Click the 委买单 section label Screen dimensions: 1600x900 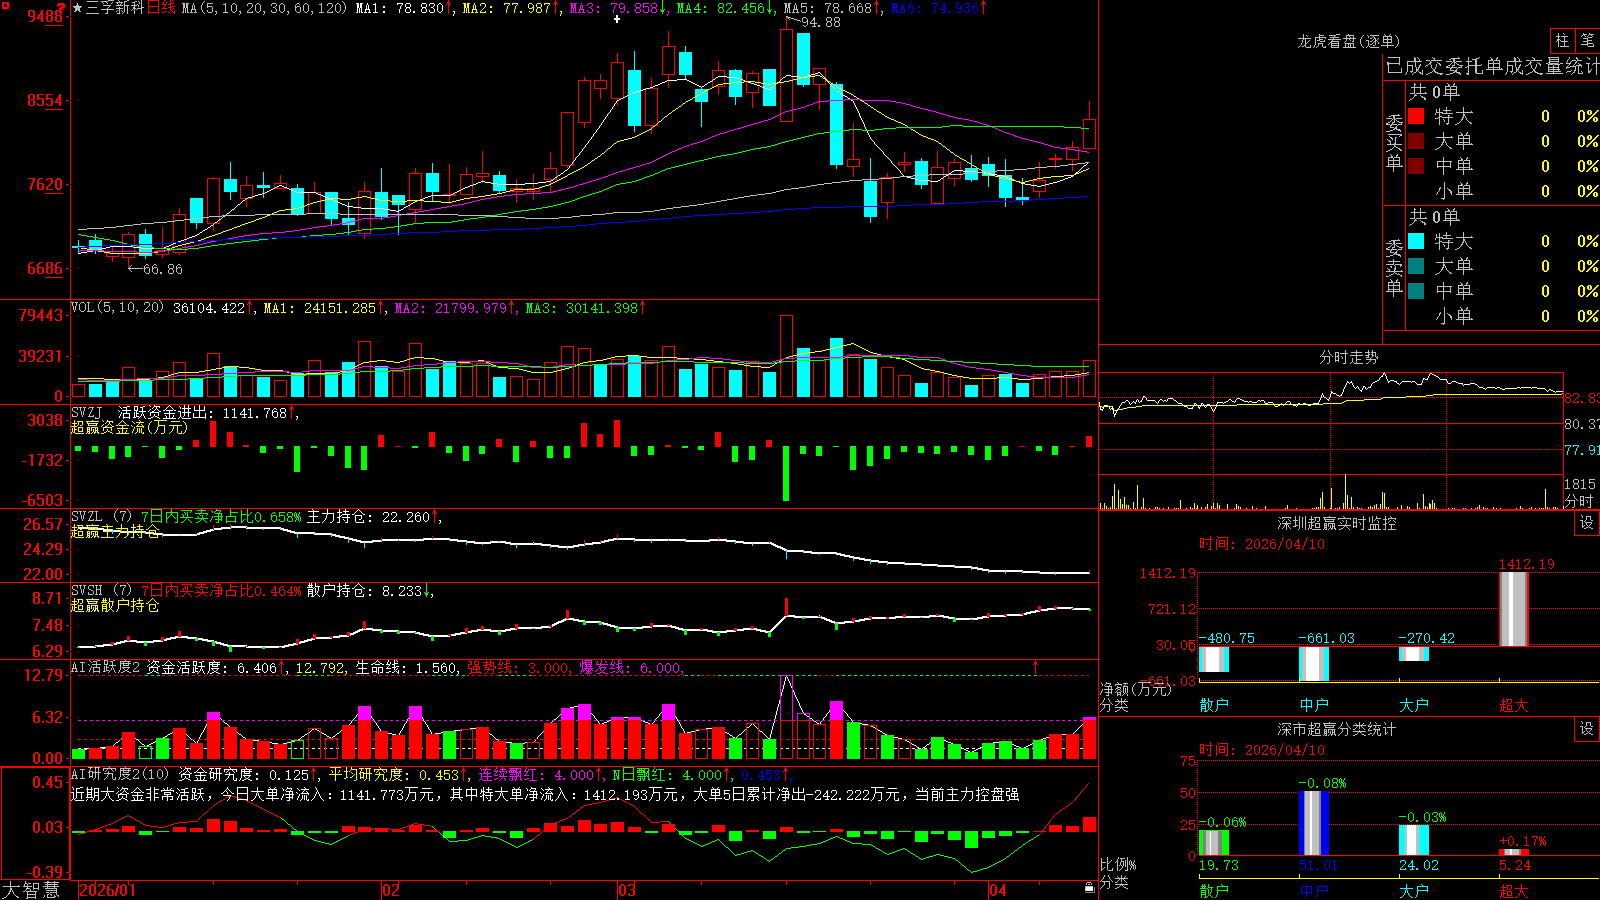[x=1394, y=143]
